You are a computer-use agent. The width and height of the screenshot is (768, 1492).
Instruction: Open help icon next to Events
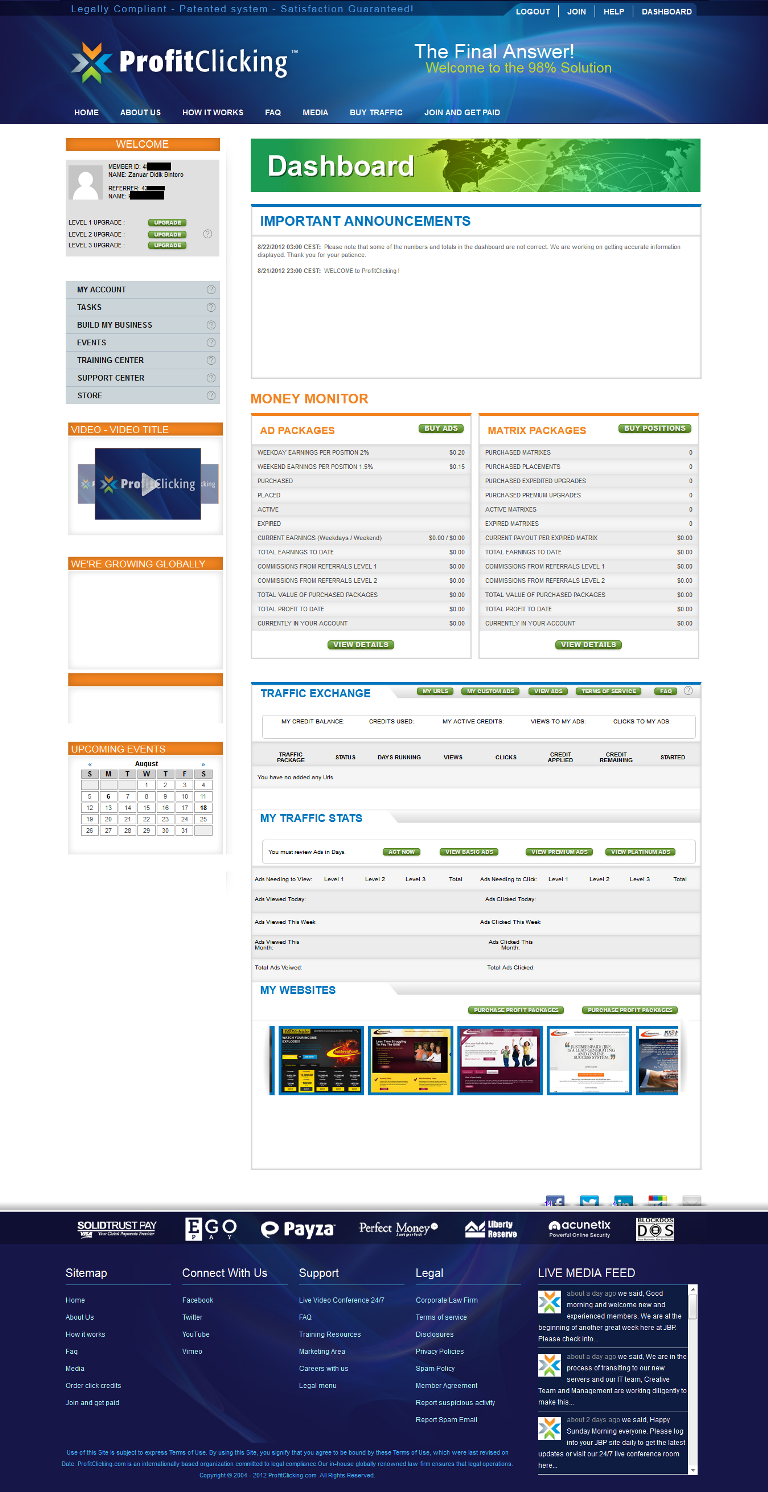[211, 342]
